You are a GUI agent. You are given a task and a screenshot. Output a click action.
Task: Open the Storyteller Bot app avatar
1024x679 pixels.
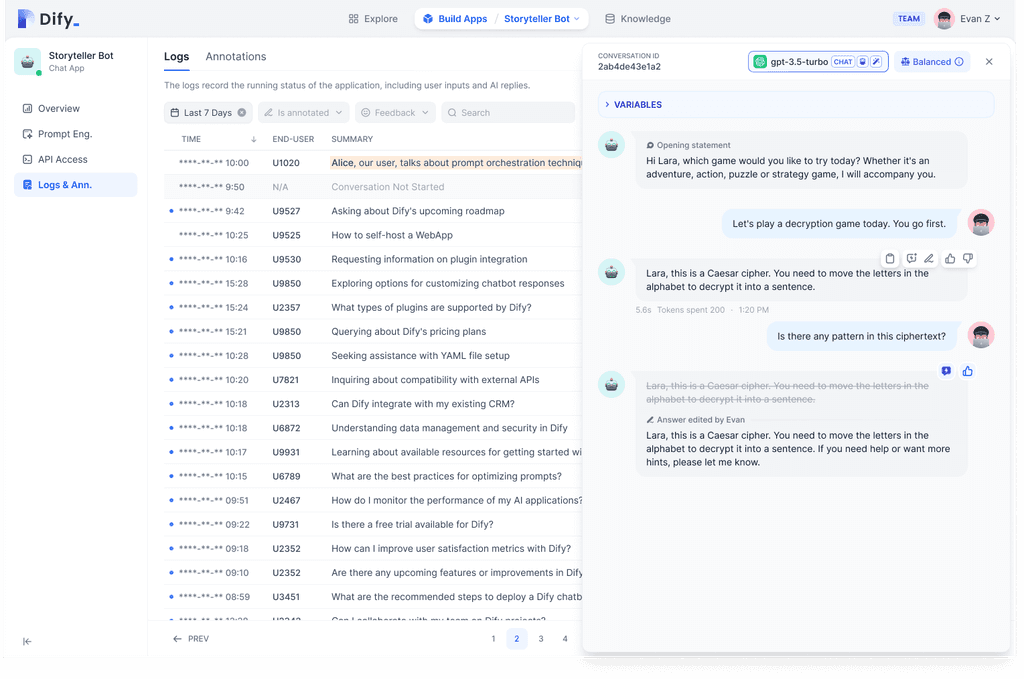point(26,61)
